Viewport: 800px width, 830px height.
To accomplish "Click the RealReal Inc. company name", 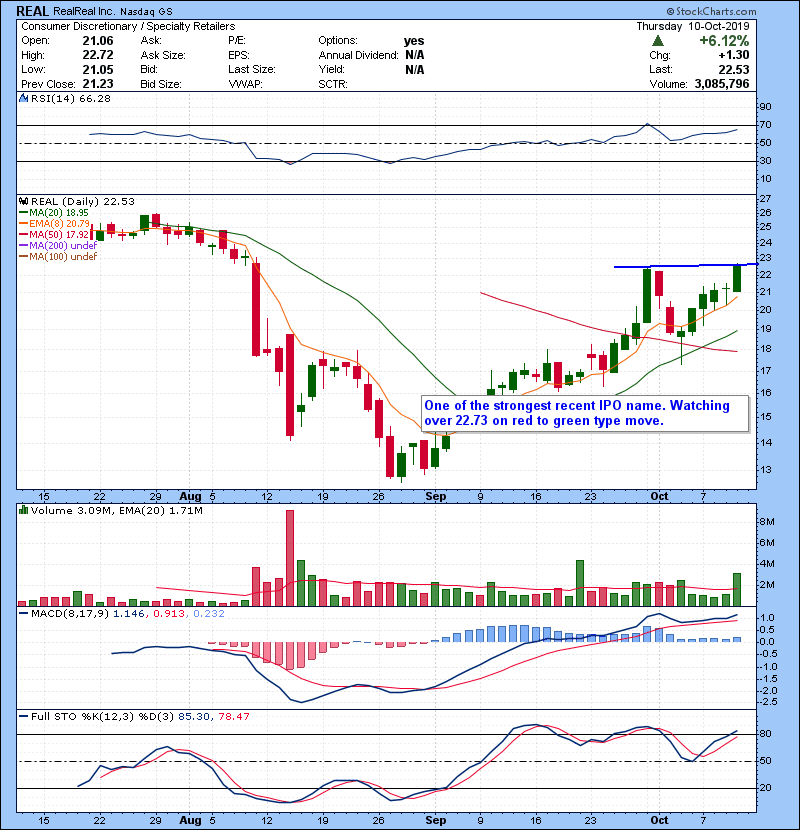I will [x=83, y=11].
